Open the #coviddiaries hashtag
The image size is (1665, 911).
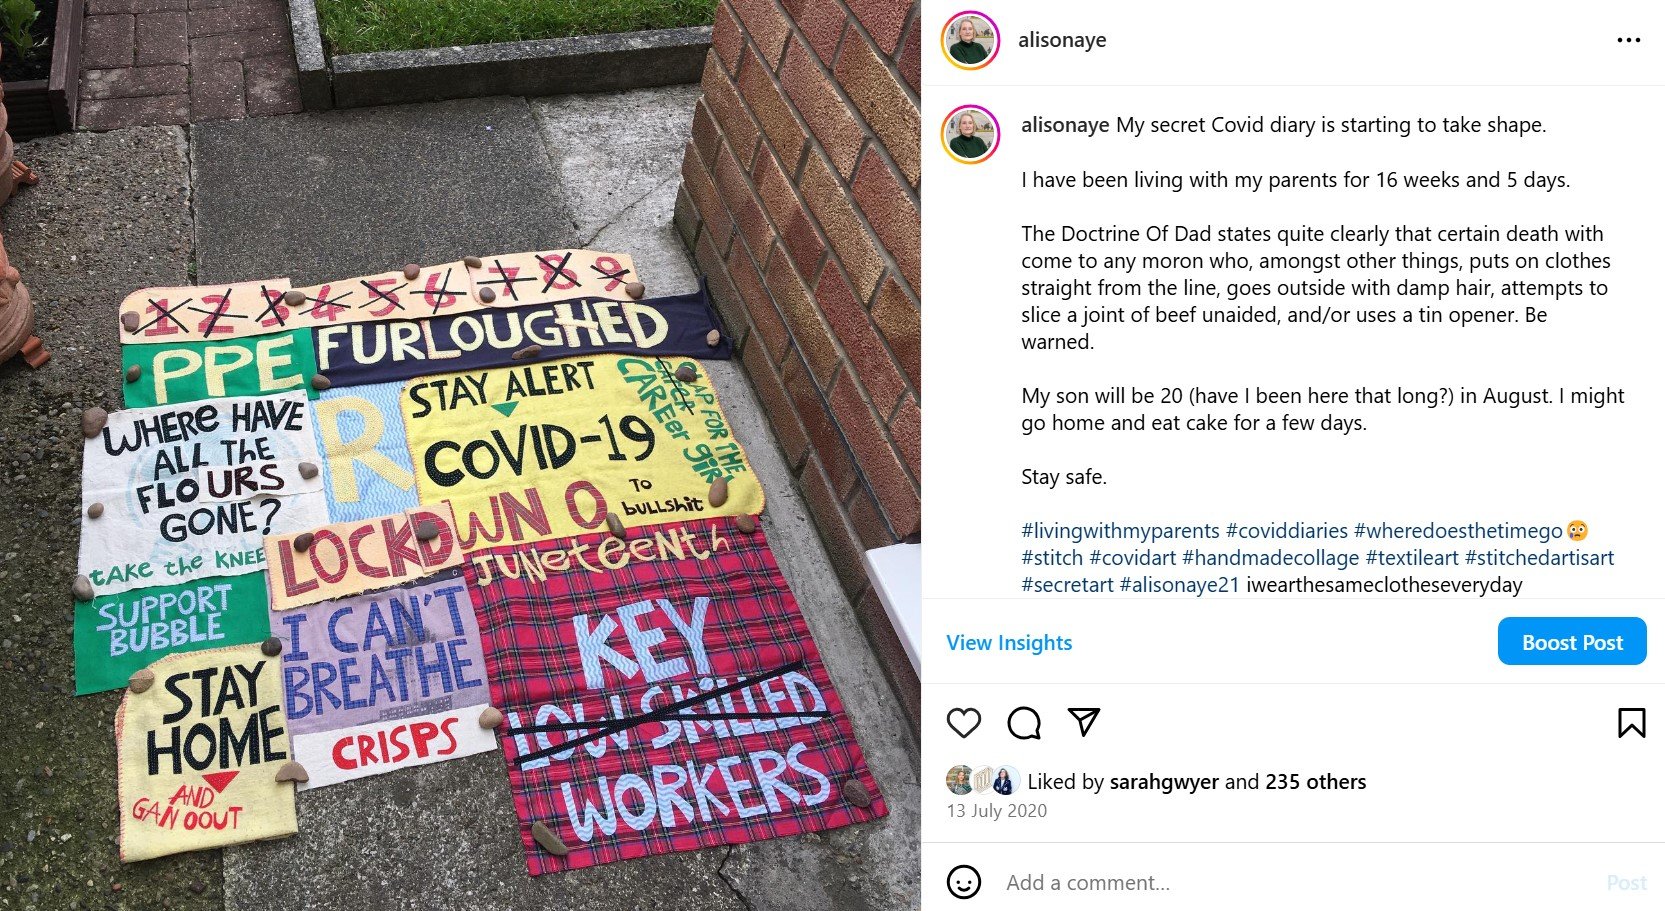(x=1287, y=531)
